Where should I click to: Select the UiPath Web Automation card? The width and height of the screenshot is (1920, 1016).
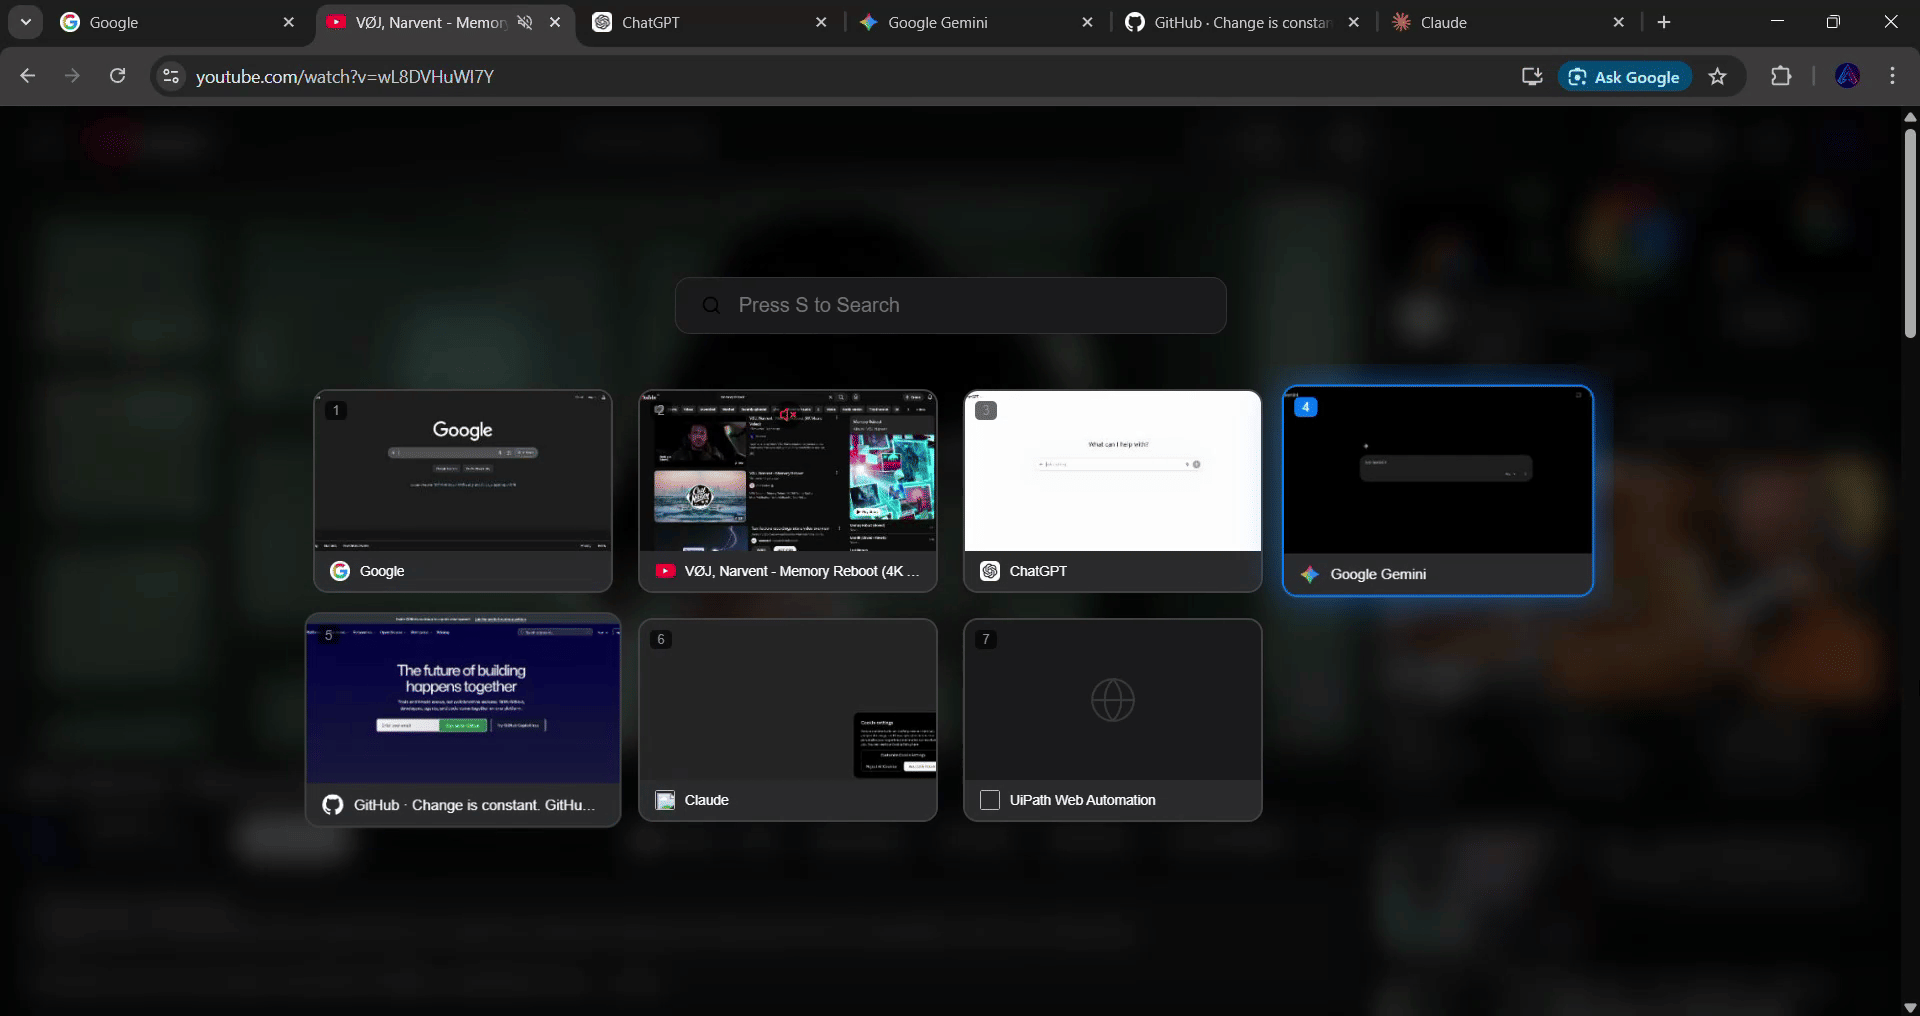click(x=1112, y=720)
